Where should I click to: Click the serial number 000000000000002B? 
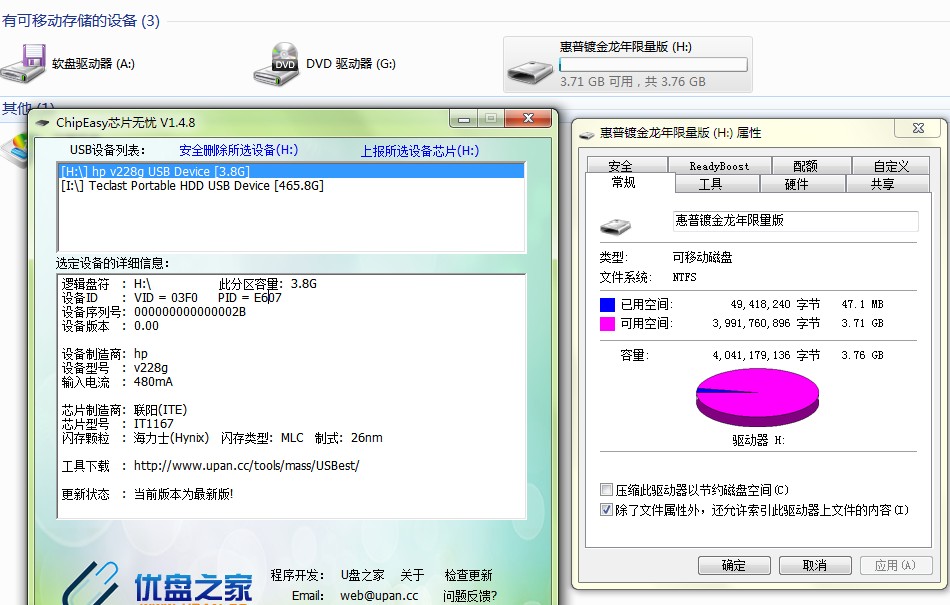point(190,312)
